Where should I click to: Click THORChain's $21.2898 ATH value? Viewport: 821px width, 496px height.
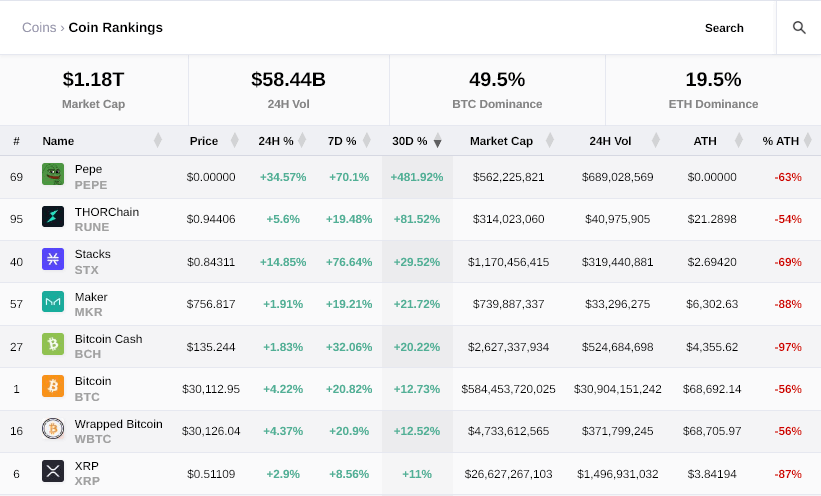(x=712, y=219)
